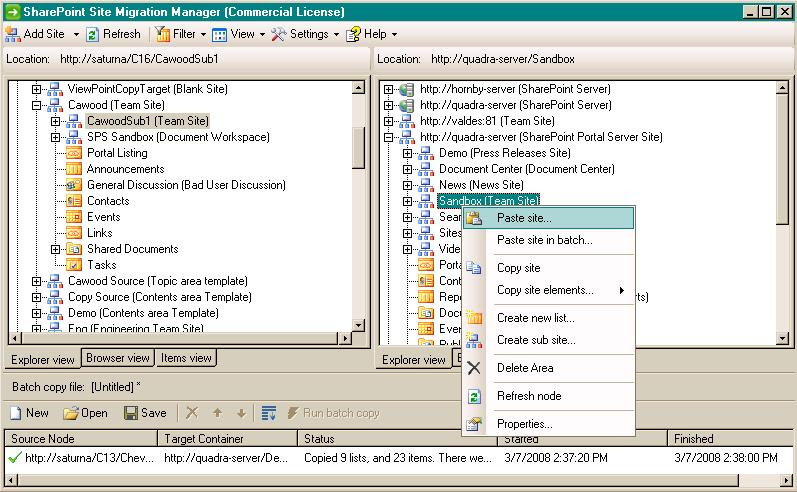Click the green checkmark on the batch row

coord(15,458)
